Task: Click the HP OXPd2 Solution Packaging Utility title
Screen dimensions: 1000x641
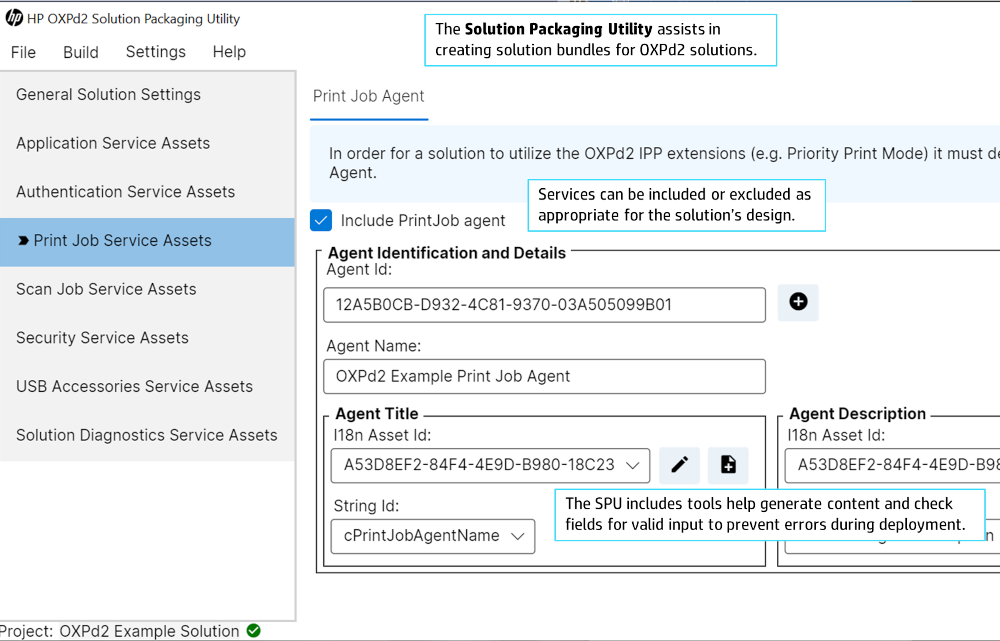Action: (x=133, y=19)
